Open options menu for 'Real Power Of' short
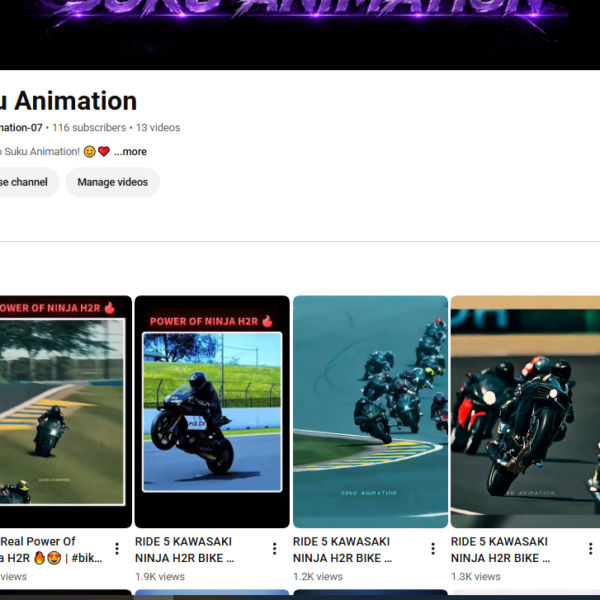 [x=117, y=549]
